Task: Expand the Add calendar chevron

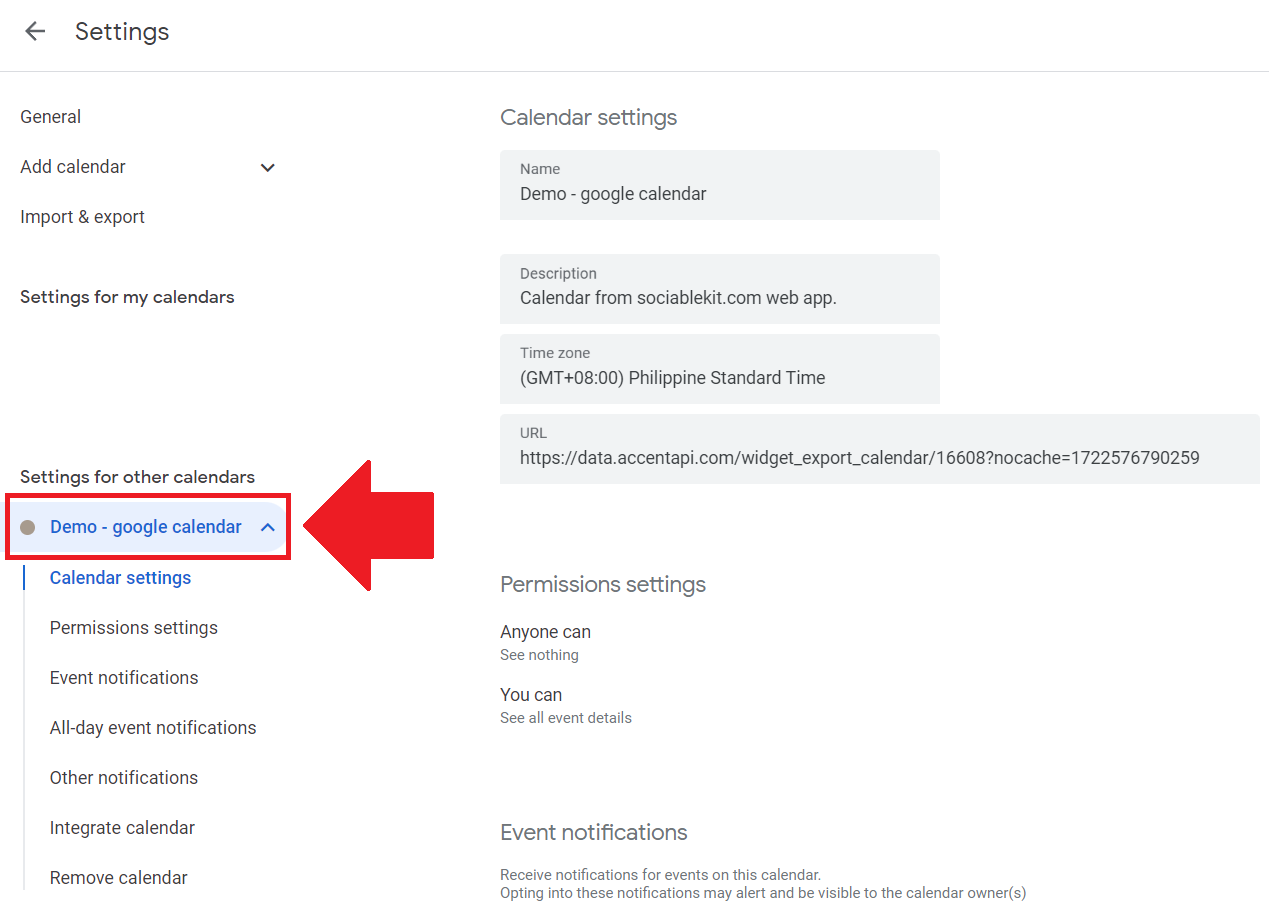Action: (x=267, y=167)
